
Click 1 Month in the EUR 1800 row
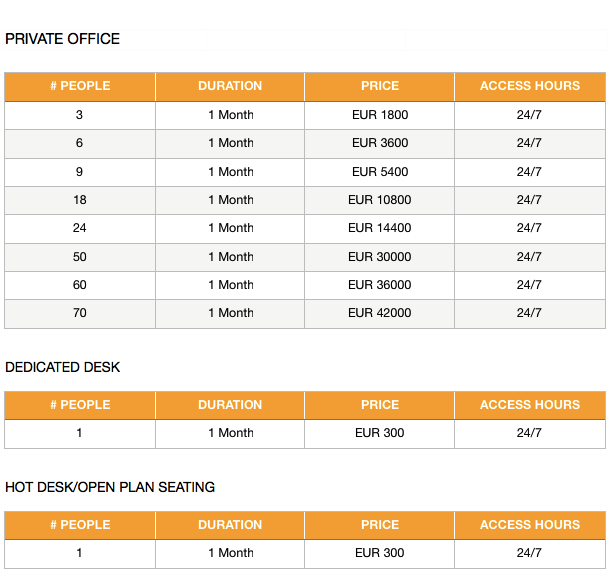(231, 115)
